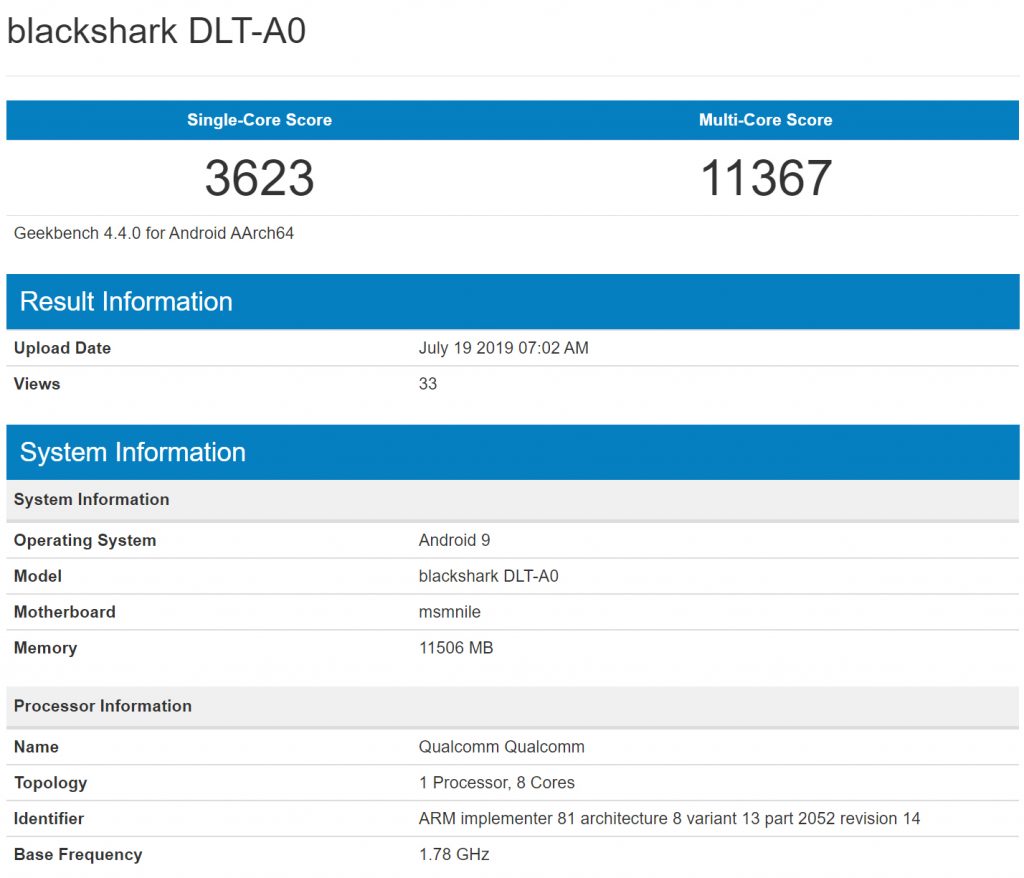1024x878 pixels.
Task: Click the Geekbench 4.4.0 for Android text
Action: tap(154, 233)
